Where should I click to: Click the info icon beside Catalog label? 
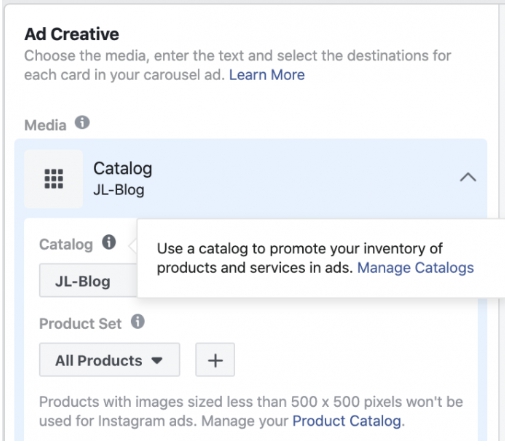click(x=109, y=242)
